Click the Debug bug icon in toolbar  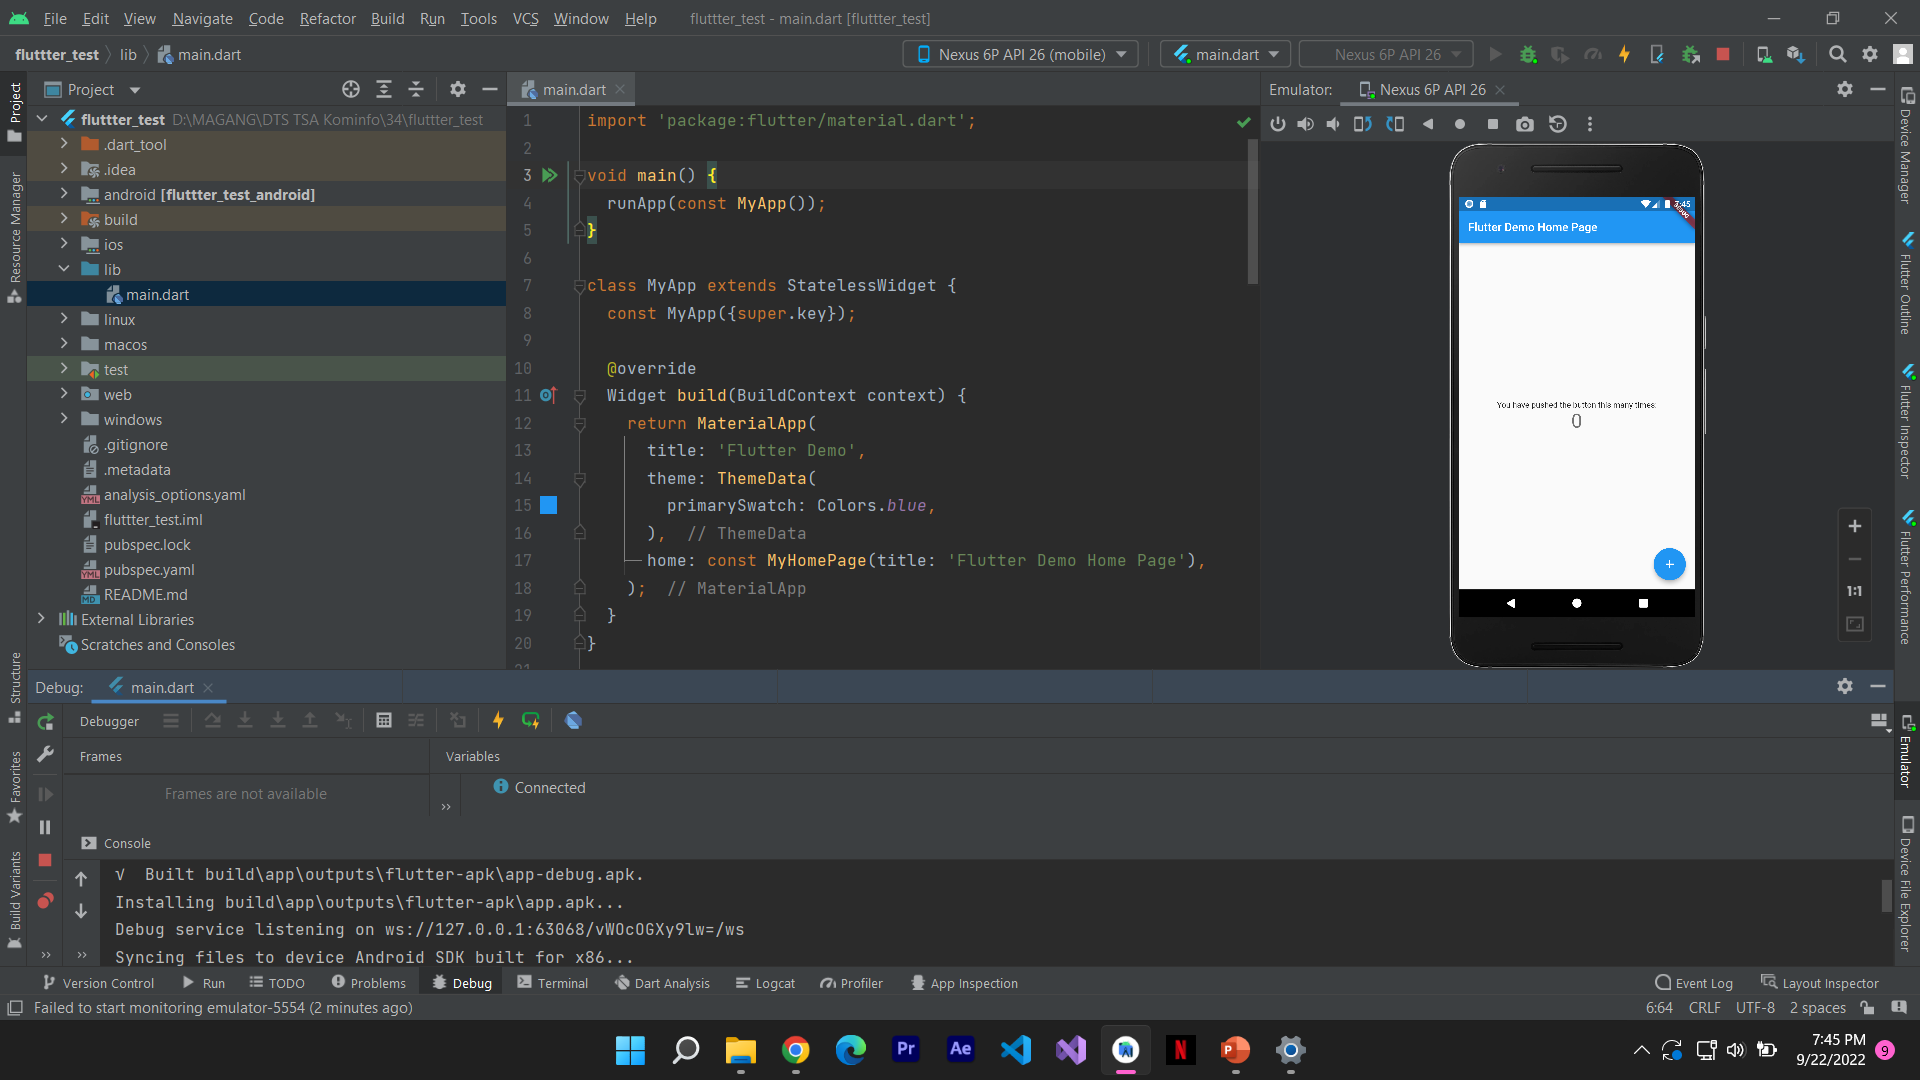(1528, 55)
